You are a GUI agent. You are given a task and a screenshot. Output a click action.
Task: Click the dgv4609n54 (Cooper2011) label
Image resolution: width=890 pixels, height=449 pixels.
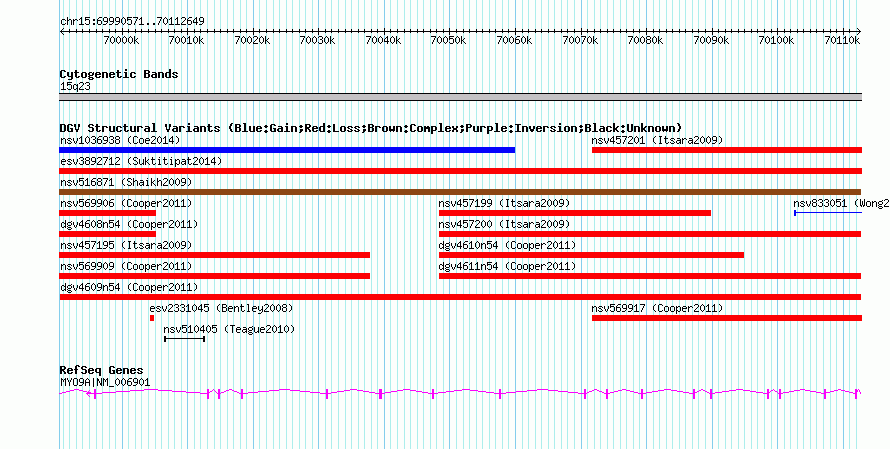point(129,287)
